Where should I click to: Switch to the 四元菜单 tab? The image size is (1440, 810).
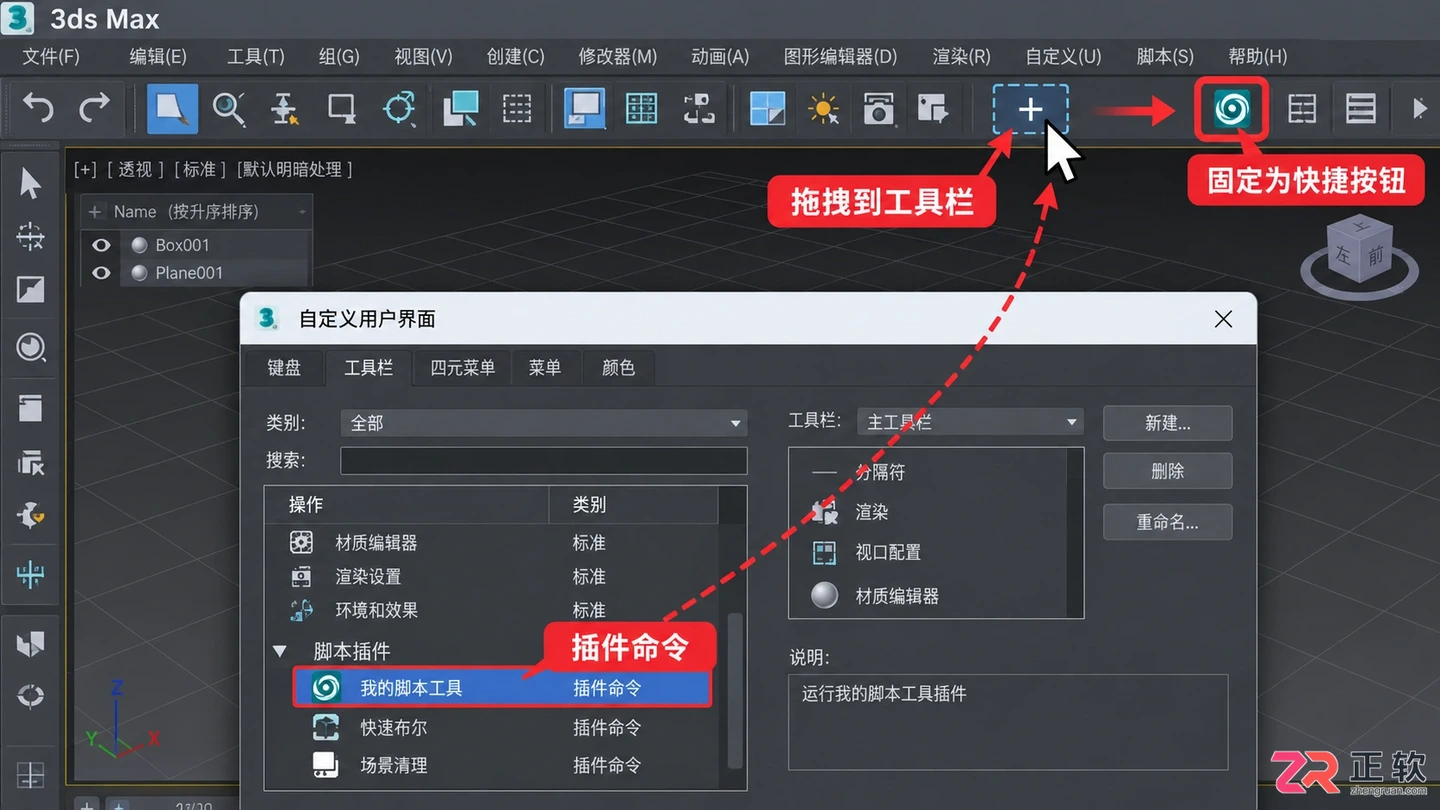pos(463,368)
